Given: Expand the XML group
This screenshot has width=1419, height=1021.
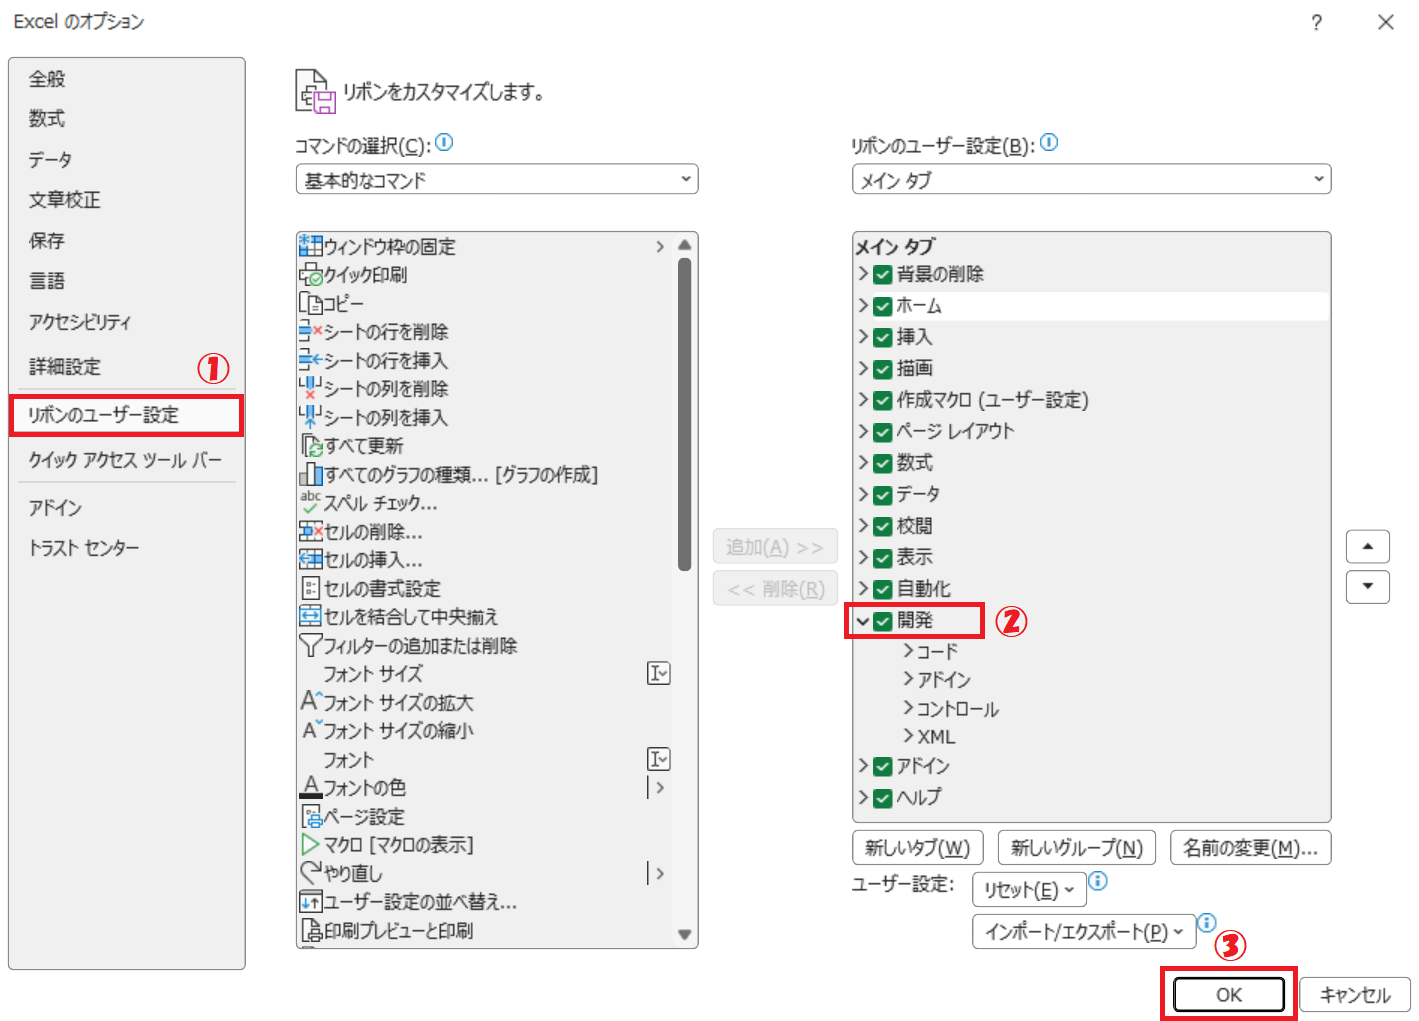Looking at the screenshot, I should click(908, 736).
